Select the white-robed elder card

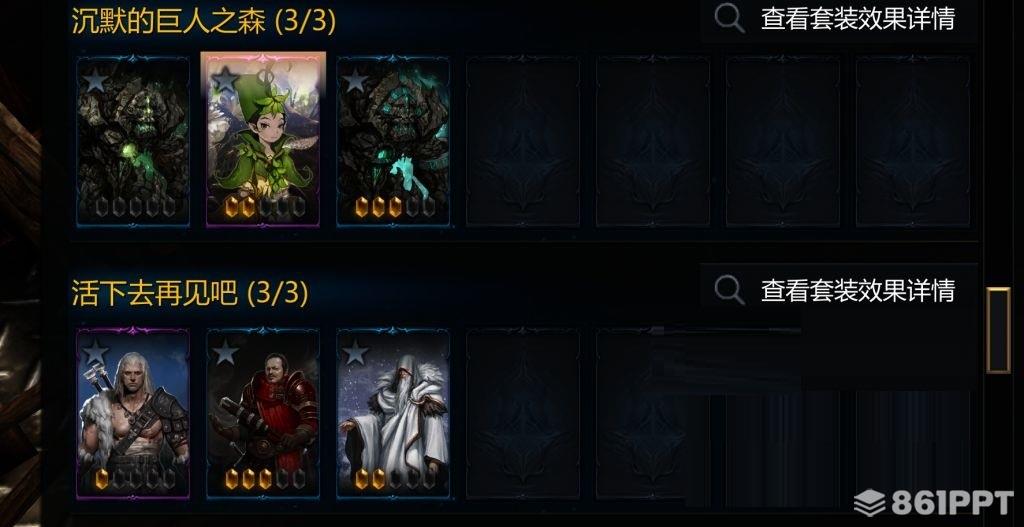coord(393,413)
